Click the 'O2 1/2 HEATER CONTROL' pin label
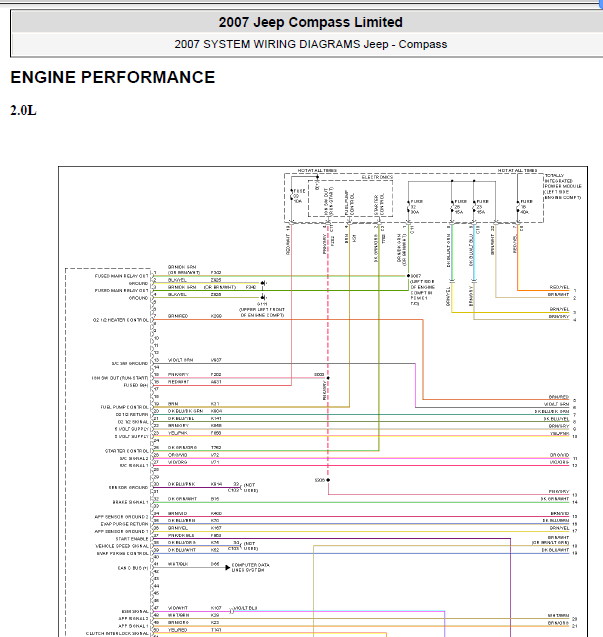 point(121,320)
